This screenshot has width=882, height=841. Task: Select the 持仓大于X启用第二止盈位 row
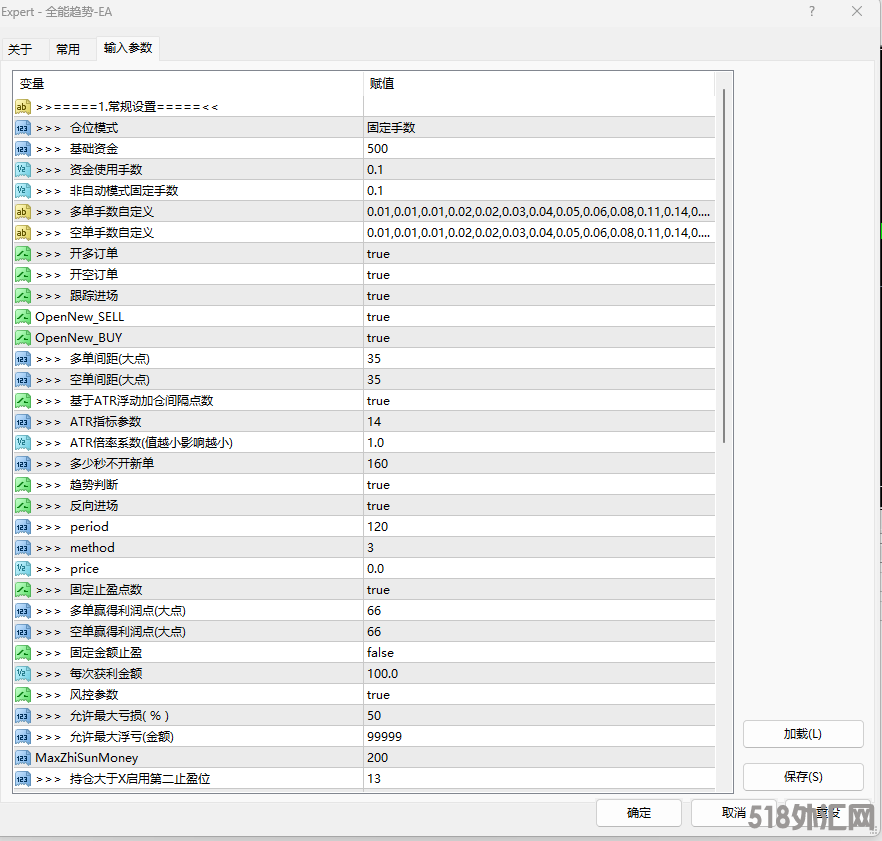point(364,779)
